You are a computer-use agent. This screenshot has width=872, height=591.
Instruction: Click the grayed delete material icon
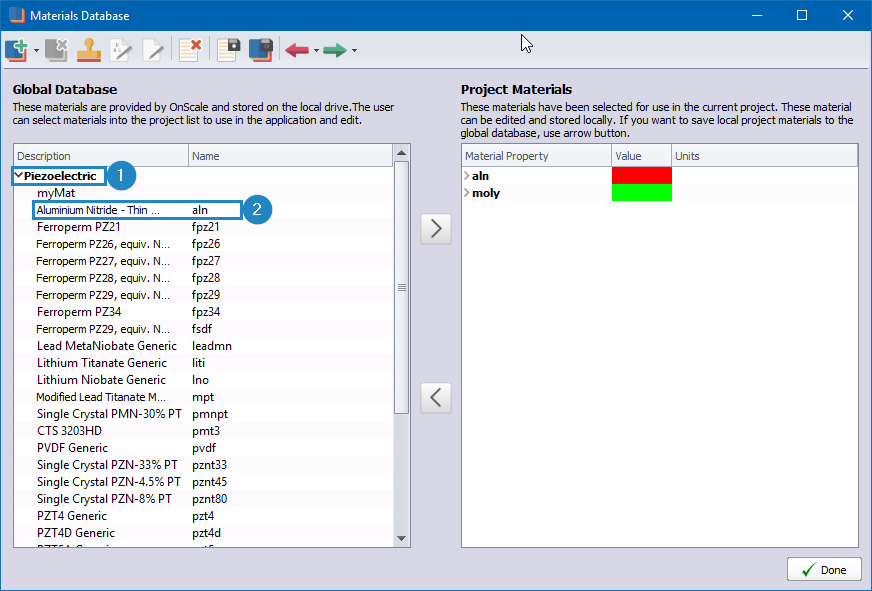(x=56, y=50)
